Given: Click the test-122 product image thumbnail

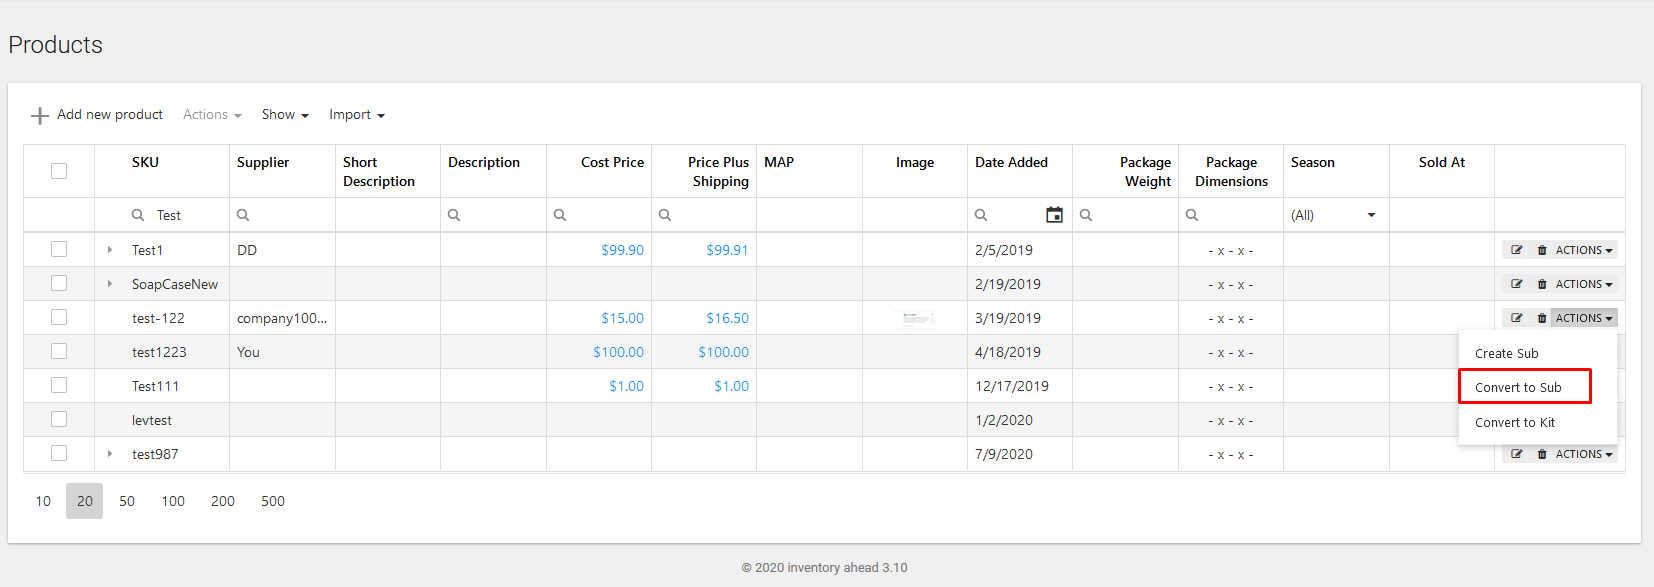Looking at the screenshot, I should 915,318.
